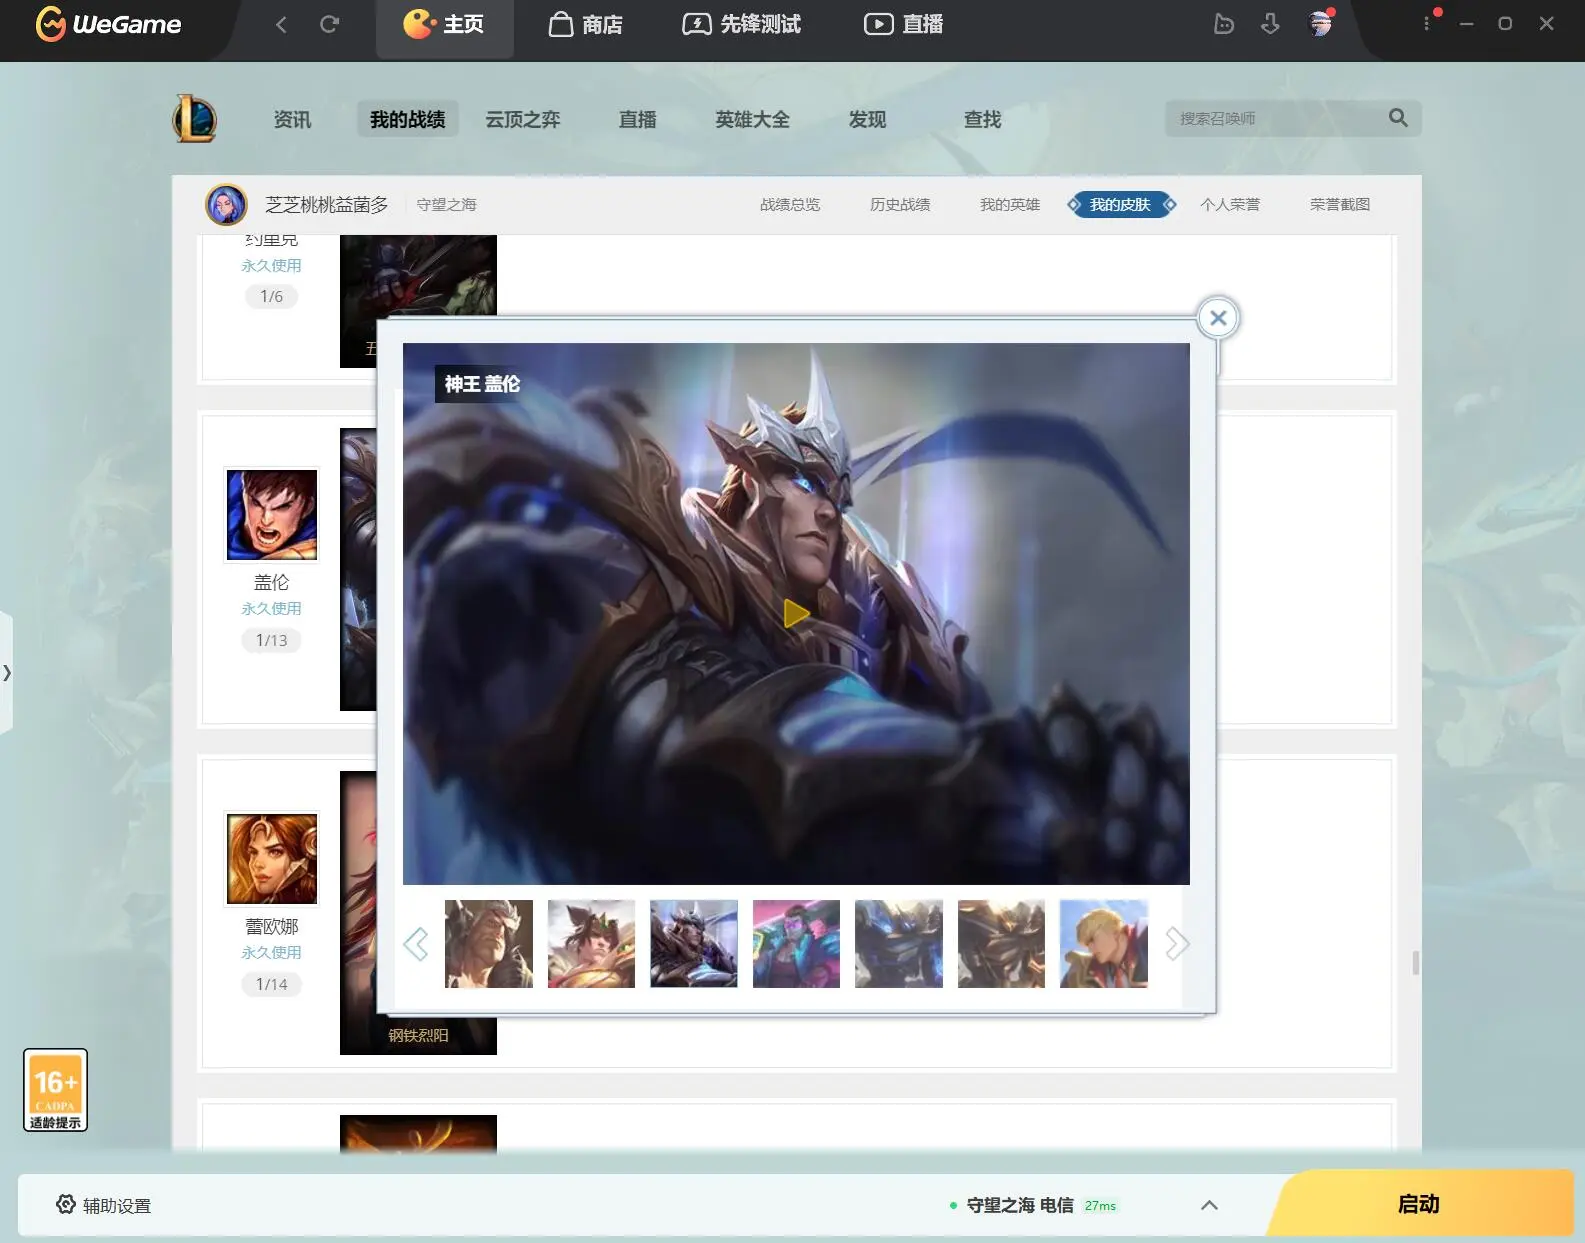Refresh the page with reload icon

[x=329, y=24]
